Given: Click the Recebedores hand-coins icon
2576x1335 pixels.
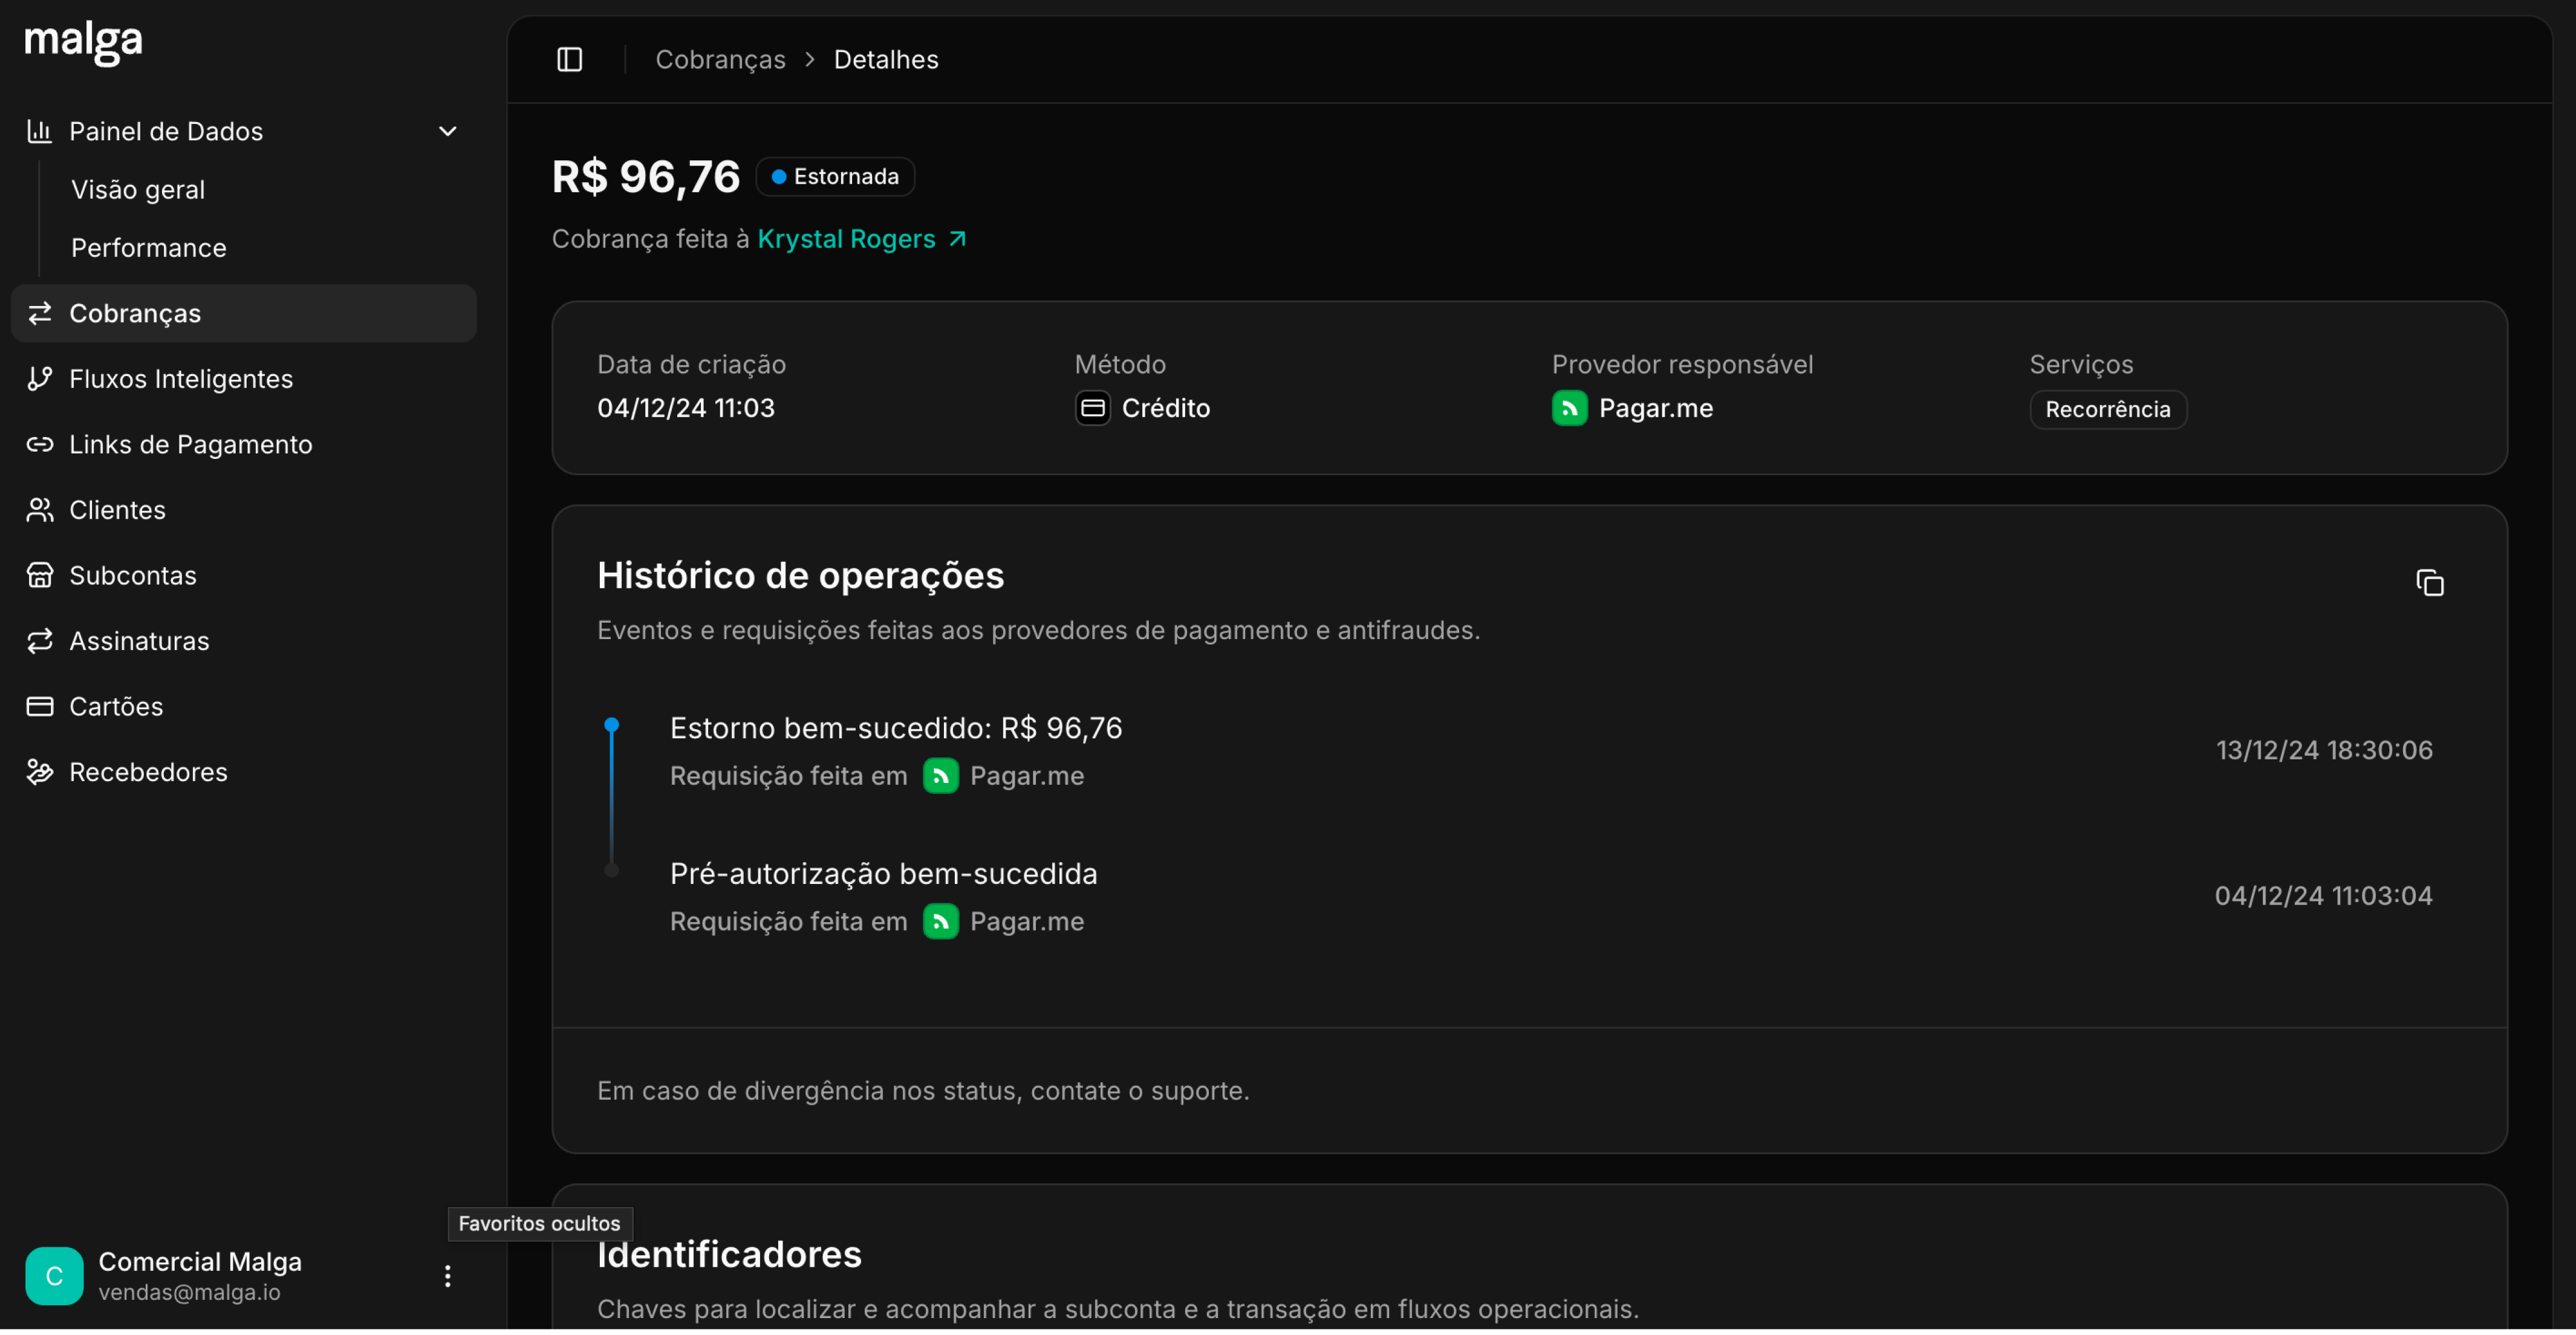Looking at the screenshot, I should 39,773.
